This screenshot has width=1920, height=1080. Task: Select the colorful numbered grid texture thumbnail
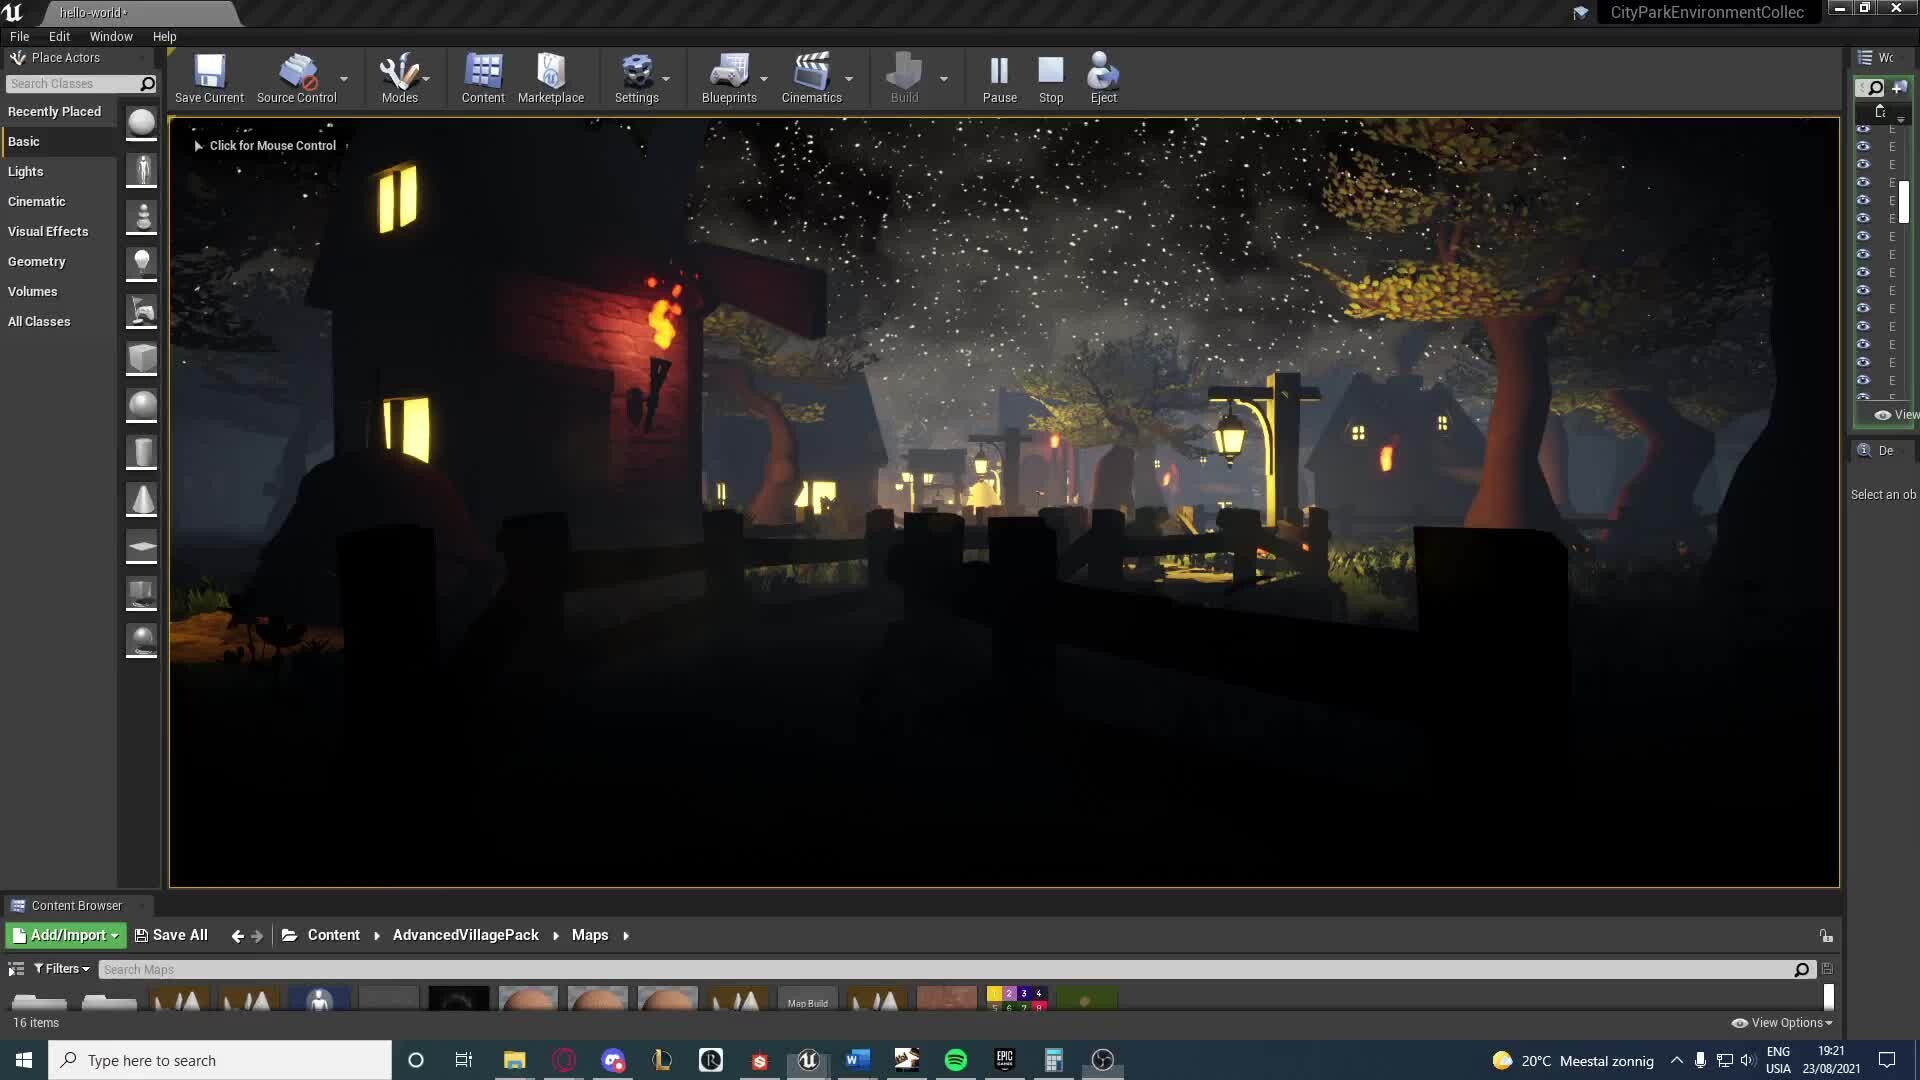[1017, 998]
